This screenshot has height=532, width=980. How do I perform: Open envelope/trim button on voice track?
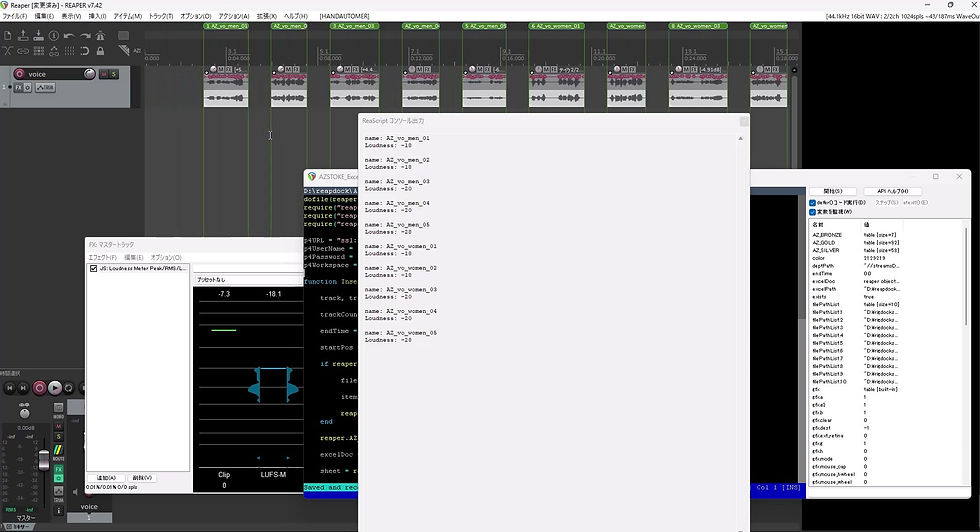(x=45, y=88)
